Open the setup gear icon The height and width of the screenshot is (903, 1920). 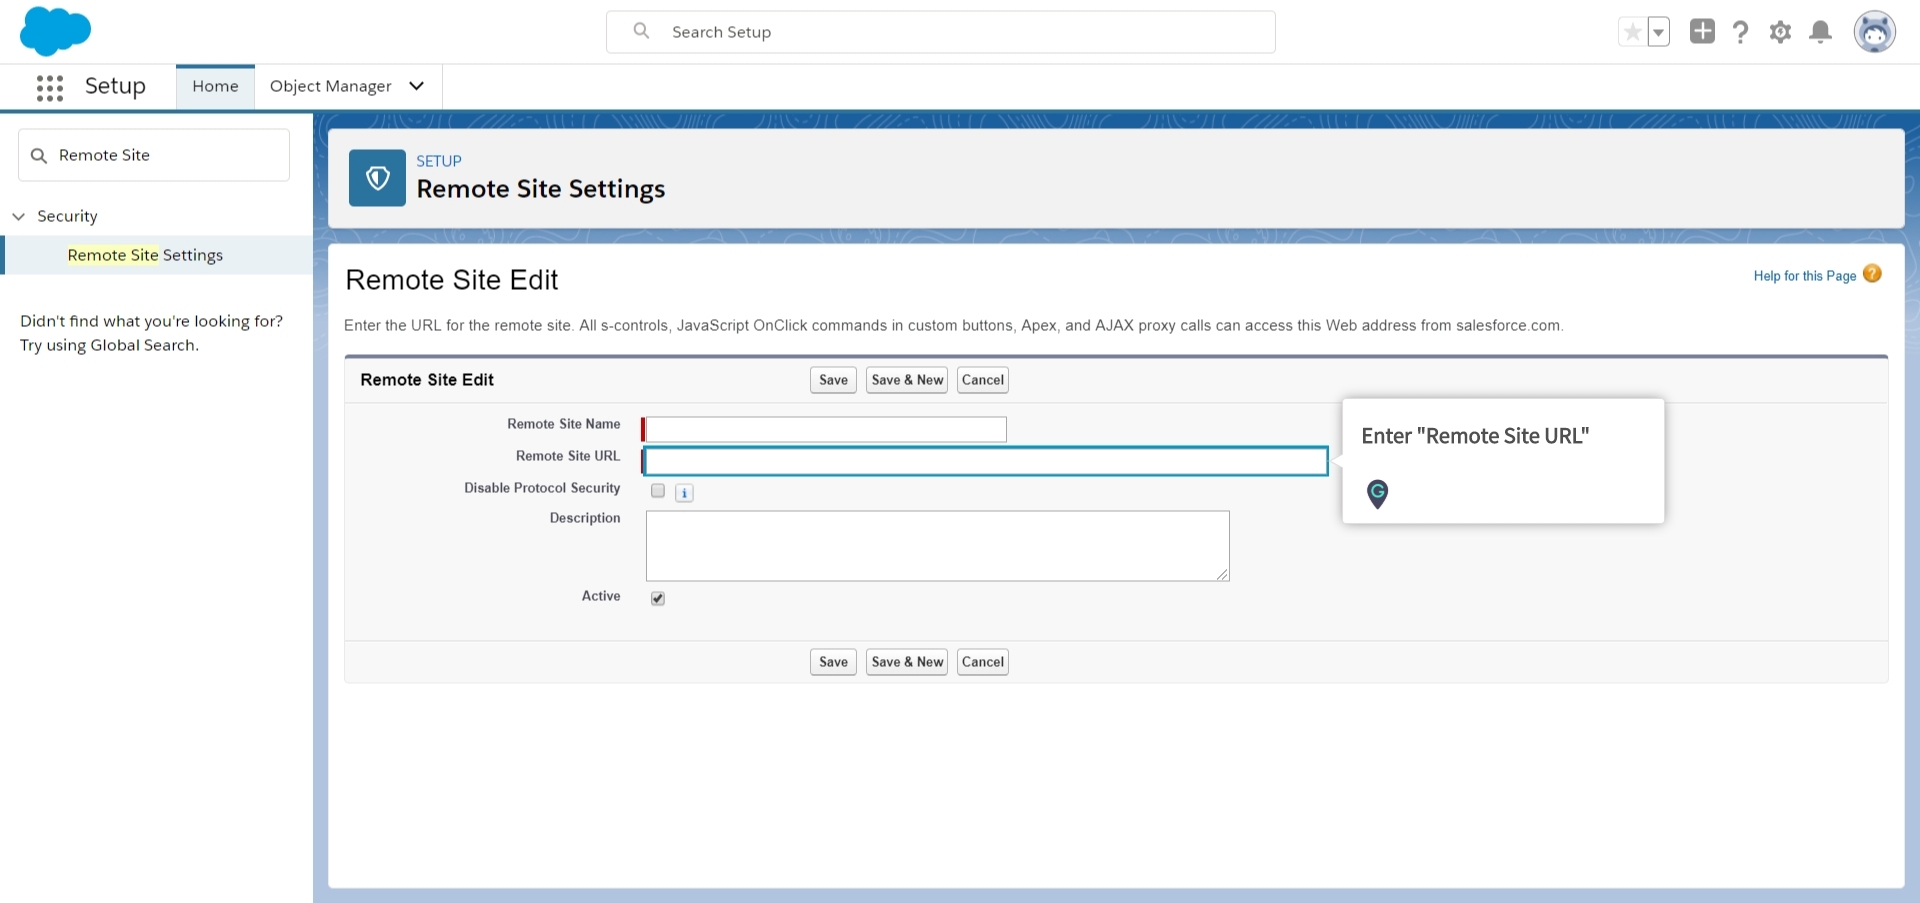pyautogui.click(x=1780, y=32)
